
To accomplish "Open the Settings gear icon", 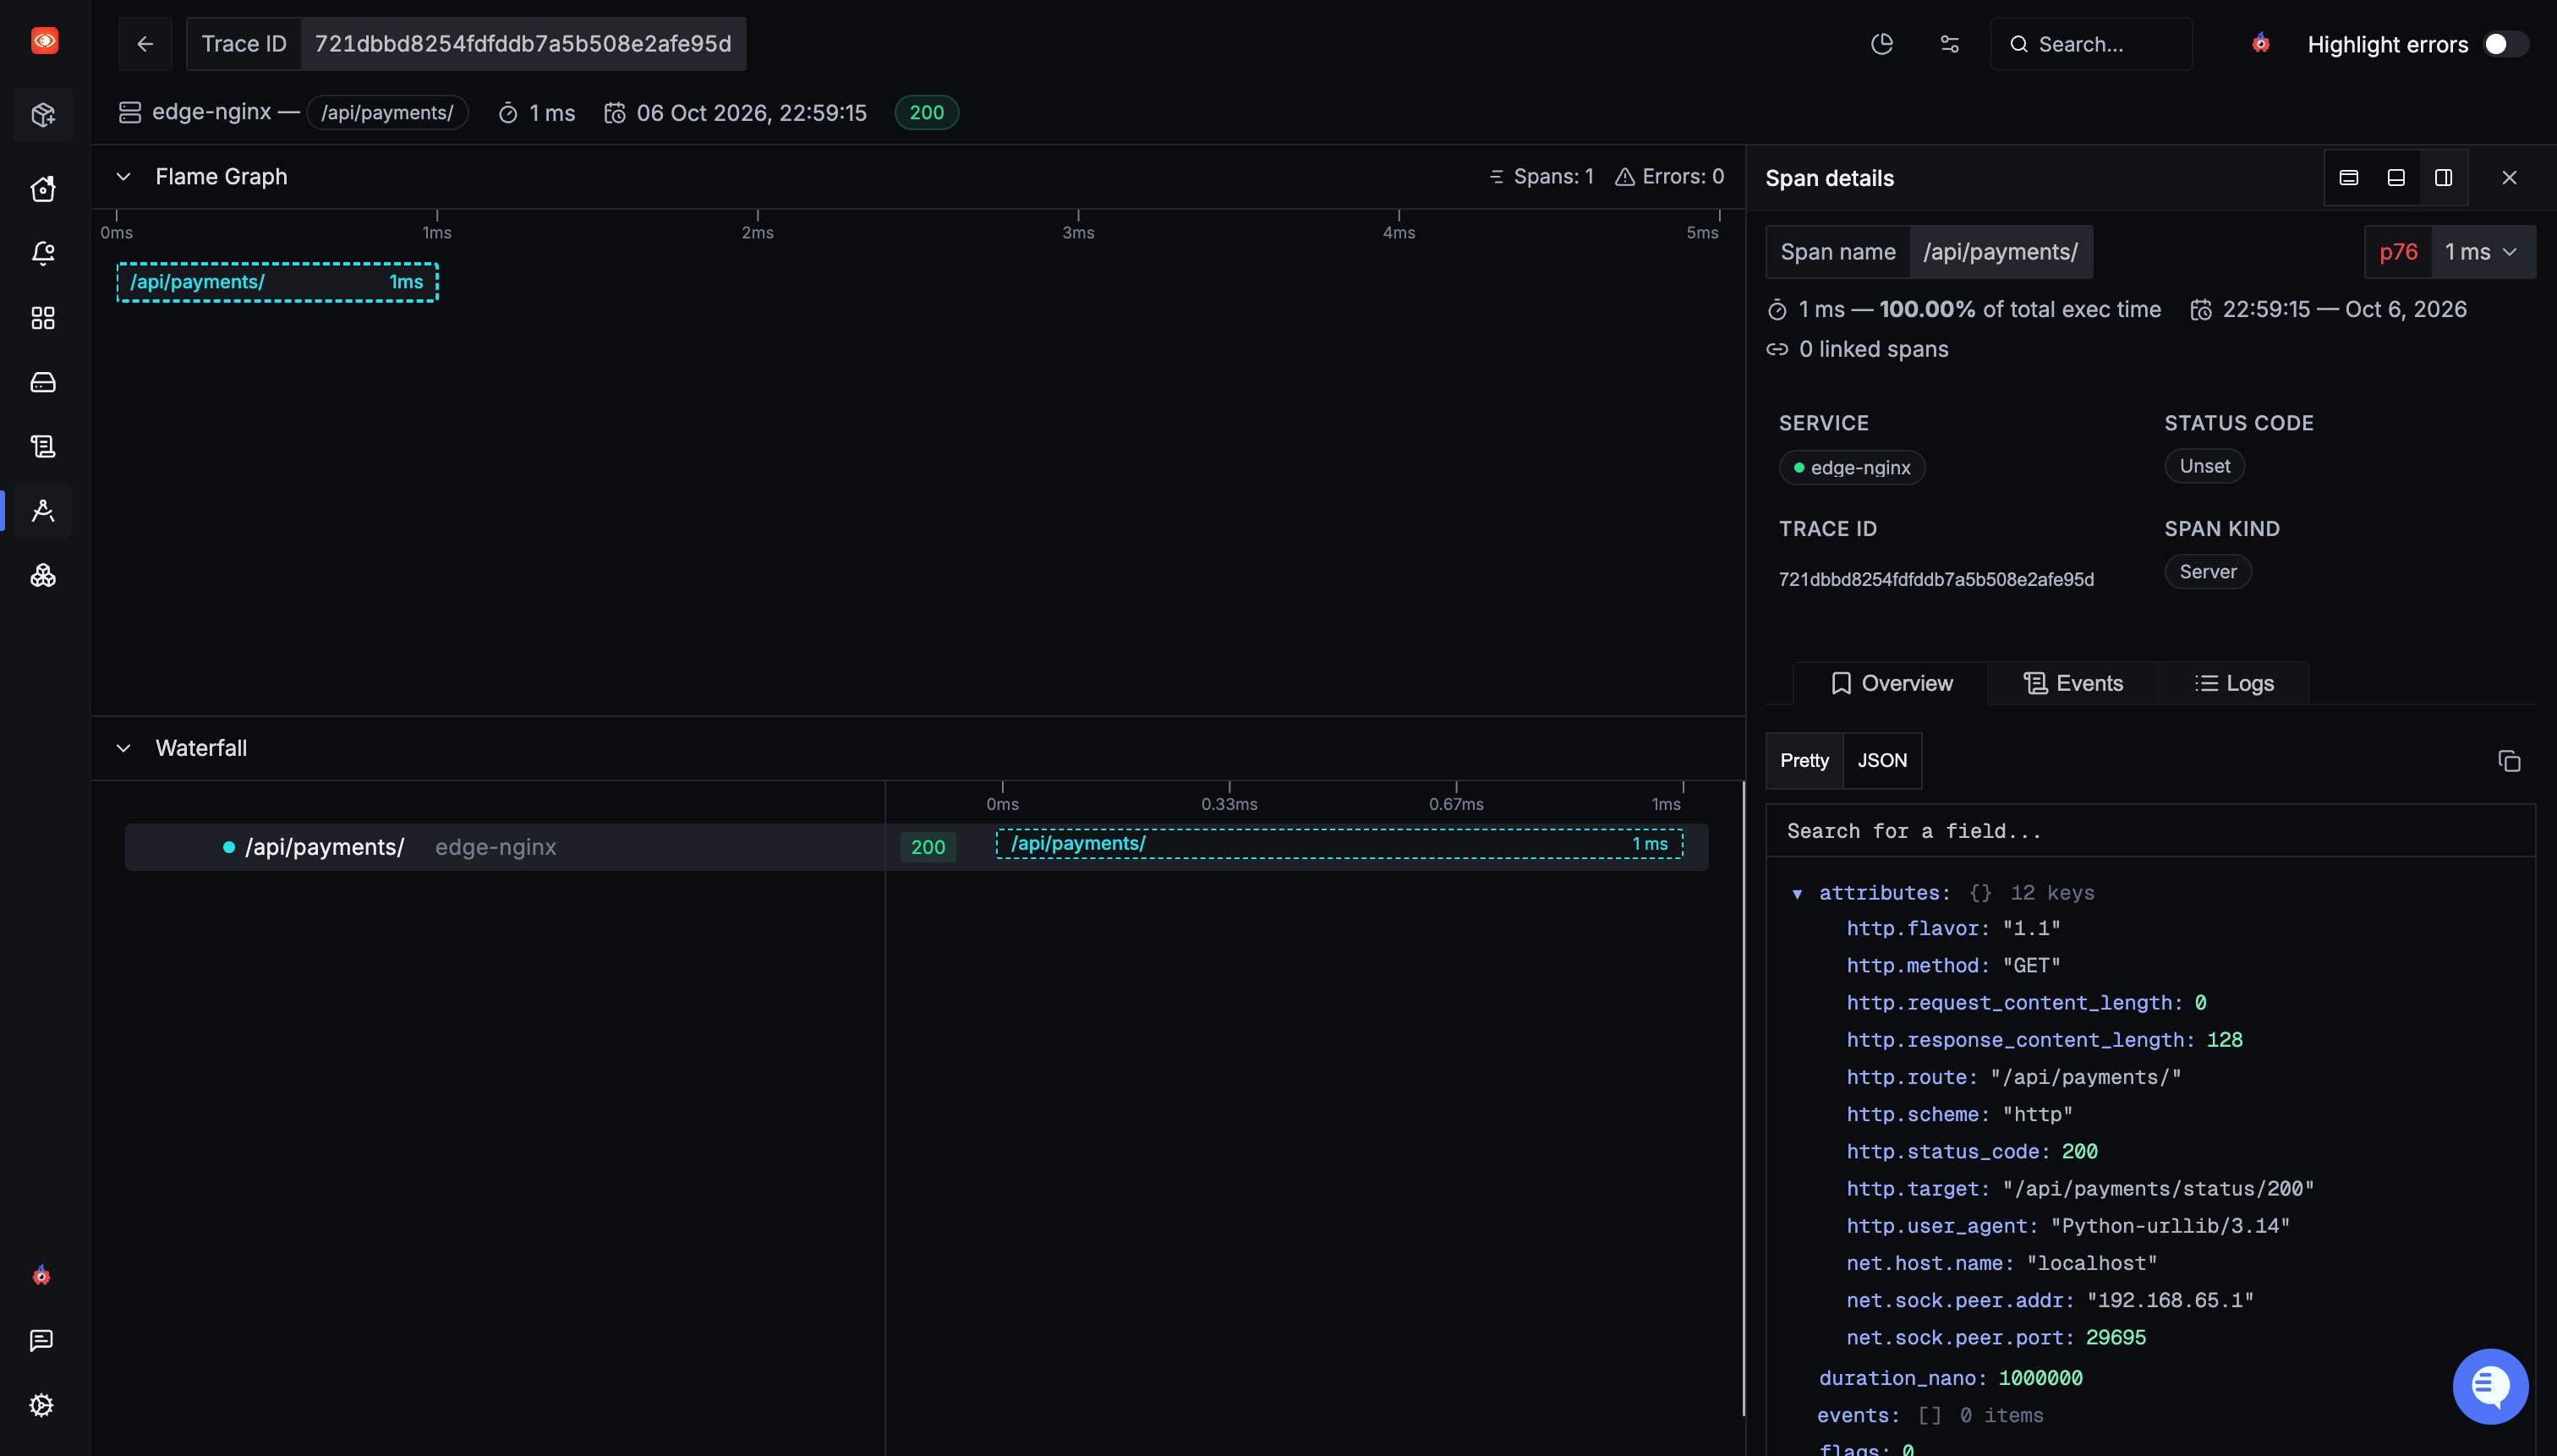I will (41, 1405).
